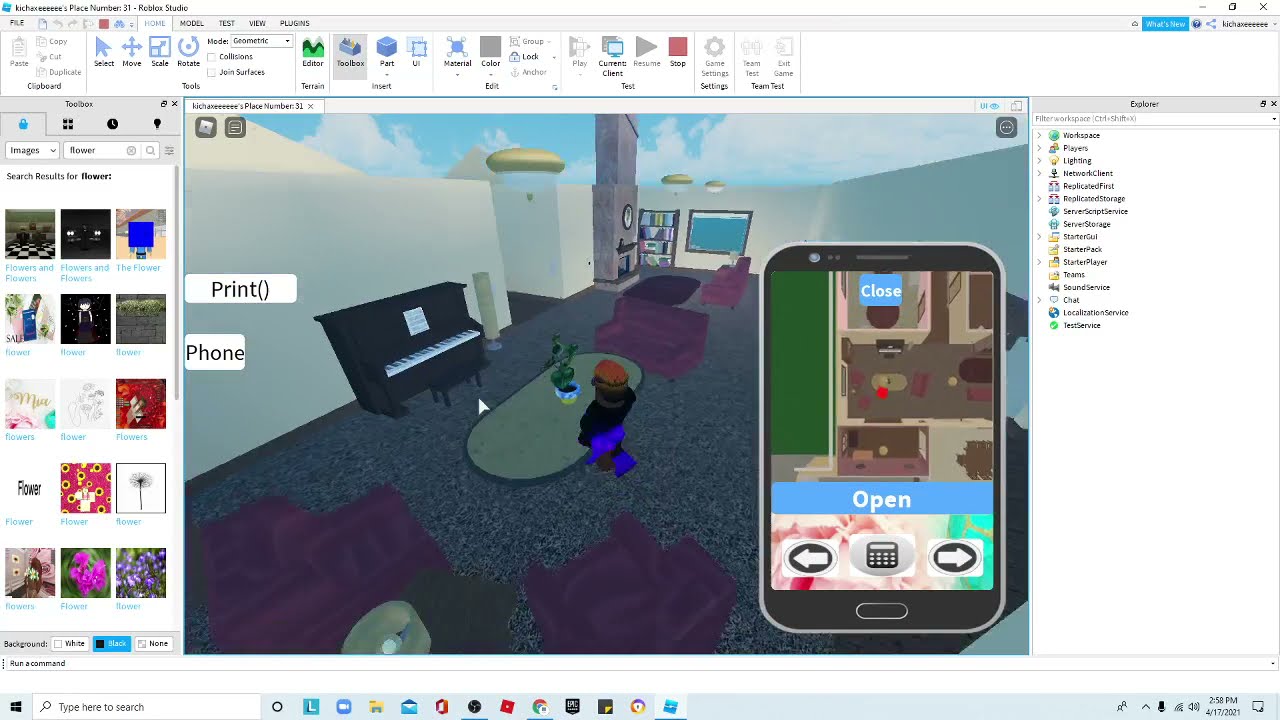Viewport: 1280px width, 720px height.
Task: Open the Toolbox Marketplace tab
Action: pos(23,124)
